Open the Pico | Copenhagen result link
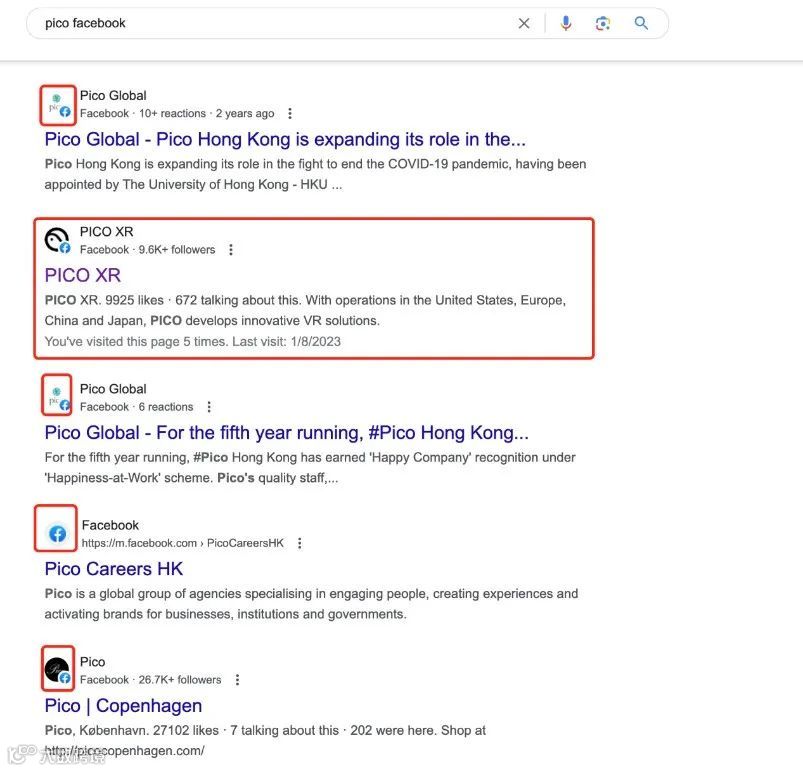This screenshot has width=803, height=771. click(123, 705)
